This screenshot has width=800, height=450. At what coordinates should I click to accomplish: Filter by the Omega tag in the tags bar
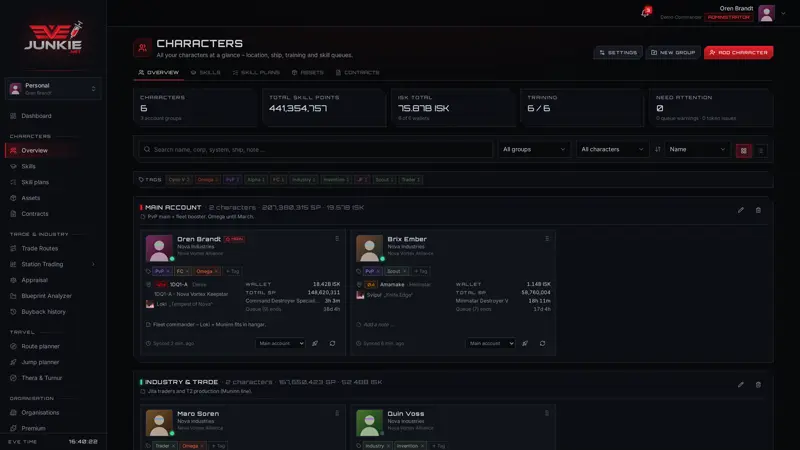(x=207, y=180)
